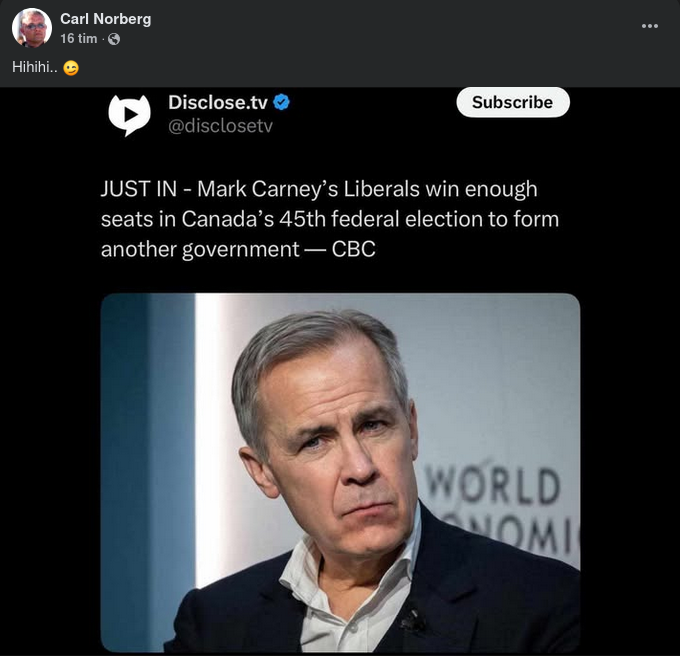Open the portrait photo in the tweet
680x656 pixels.
340,472
